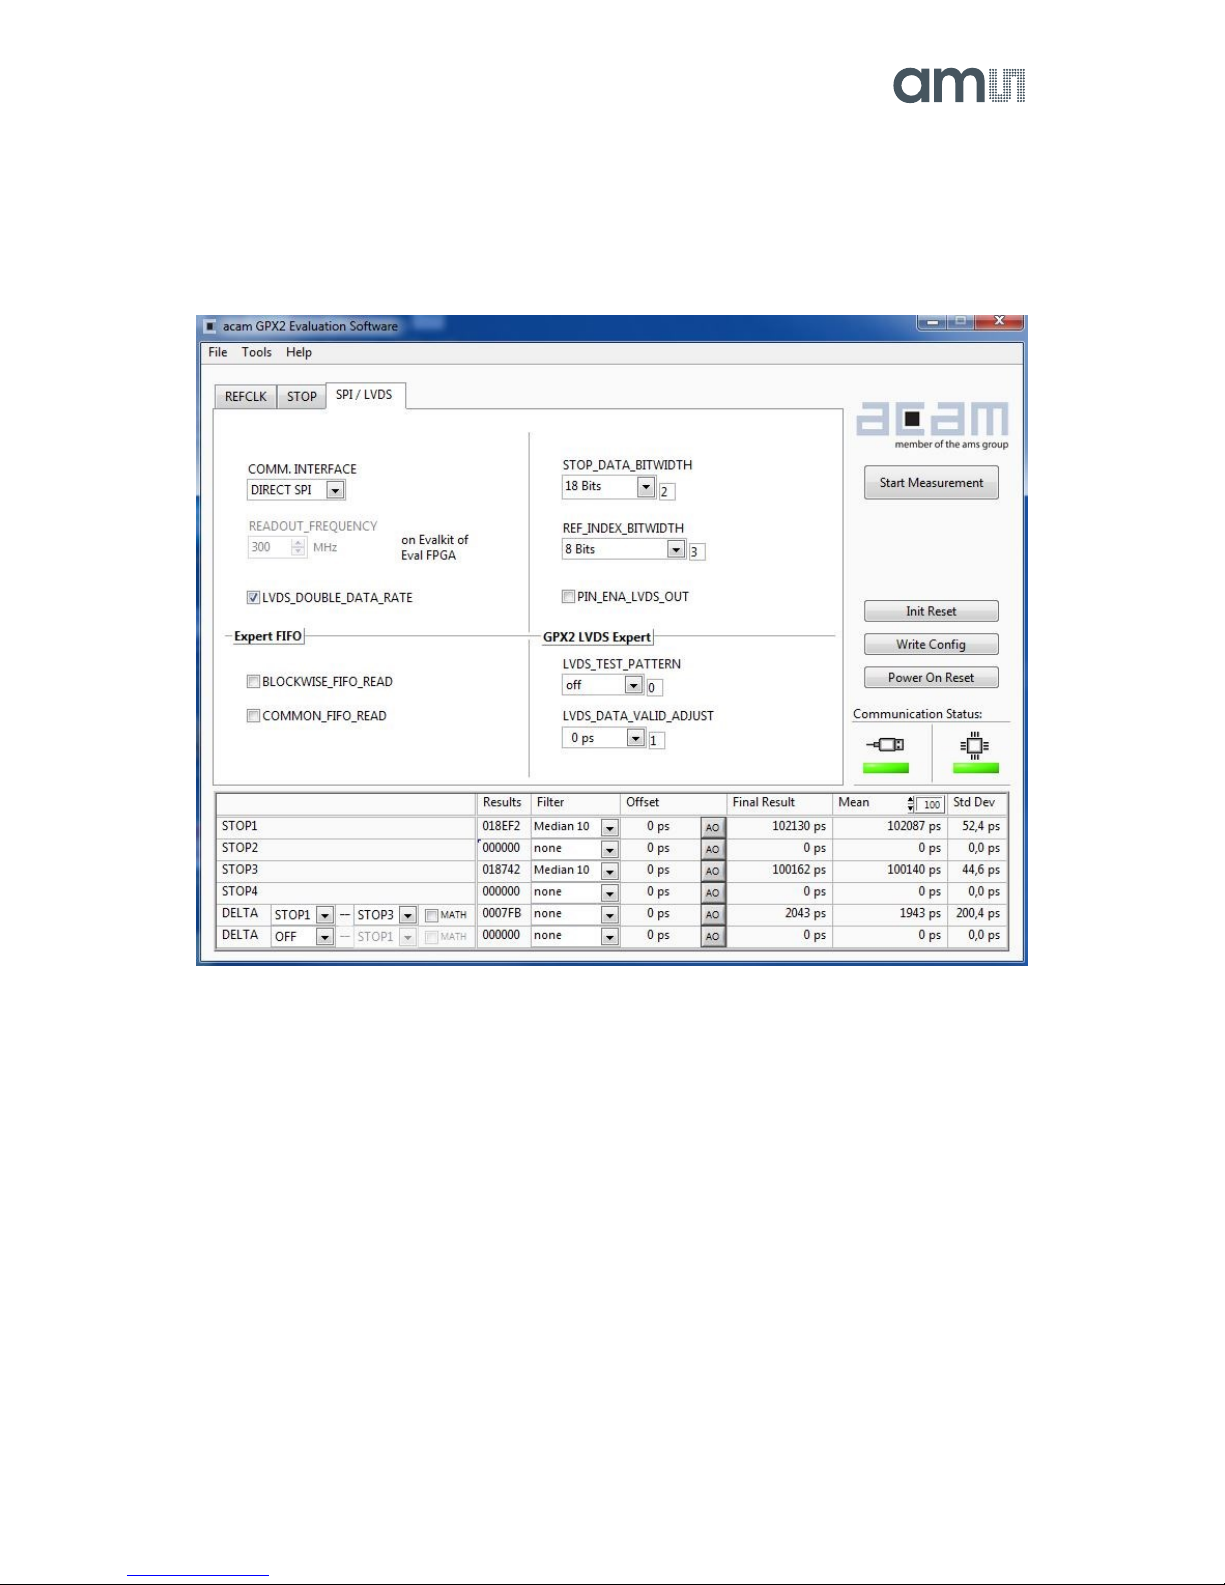1225x1585 pixels.
Task: Minimize the acam GPX2 Evaluation Software window
Action: pyautogui.click(x=932, y=322)
